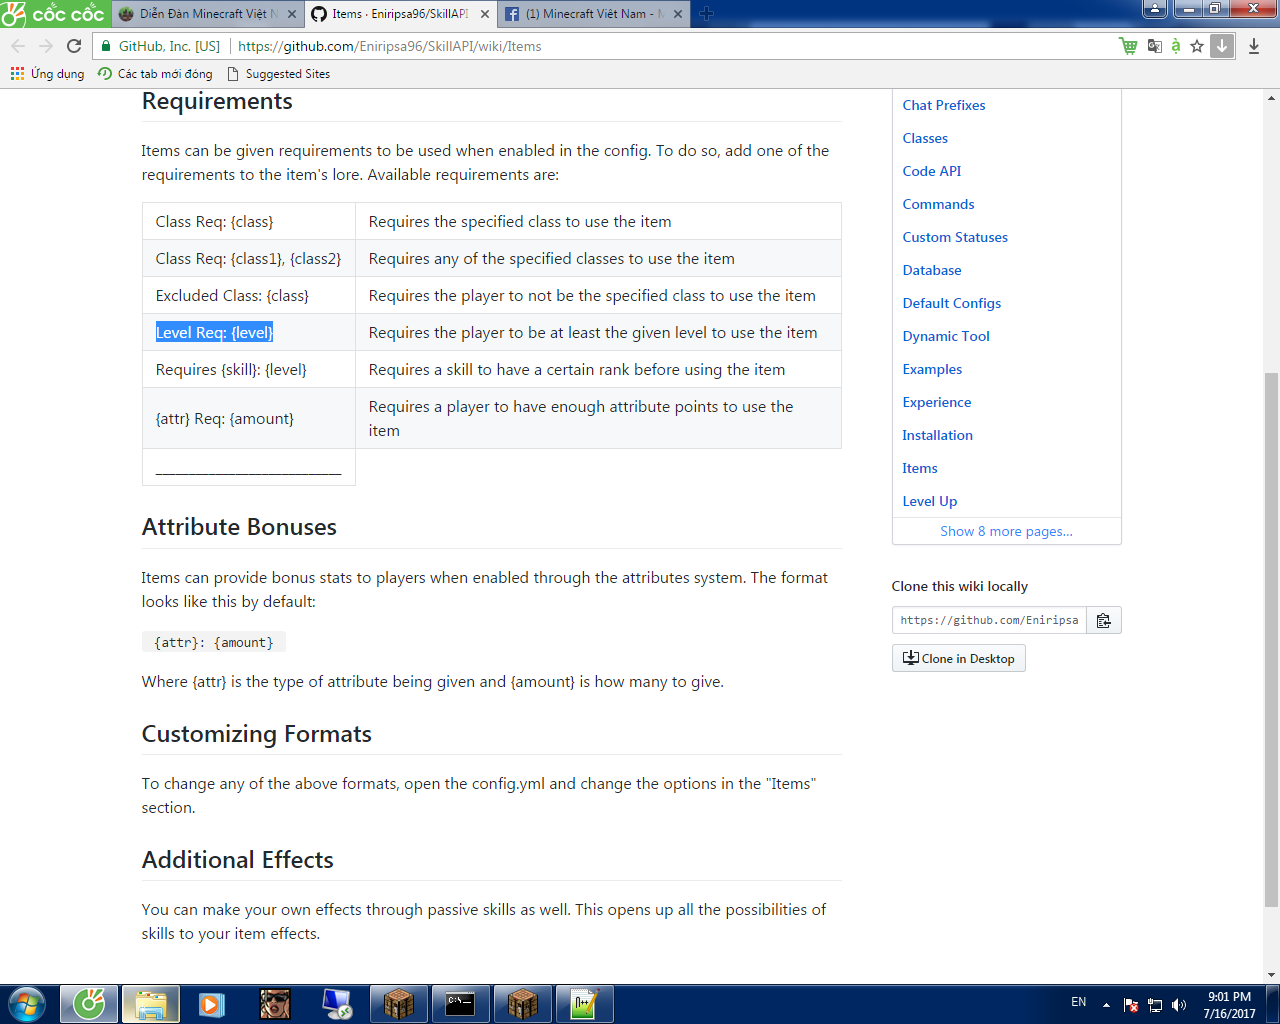
Task: Open the downloads icon at toolbar's right end
Action: [1254, 46]
